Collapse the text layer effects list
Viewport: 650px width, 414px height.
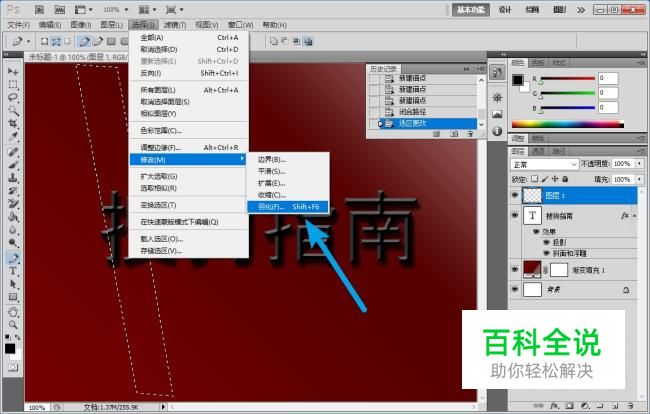coord(635,216)
